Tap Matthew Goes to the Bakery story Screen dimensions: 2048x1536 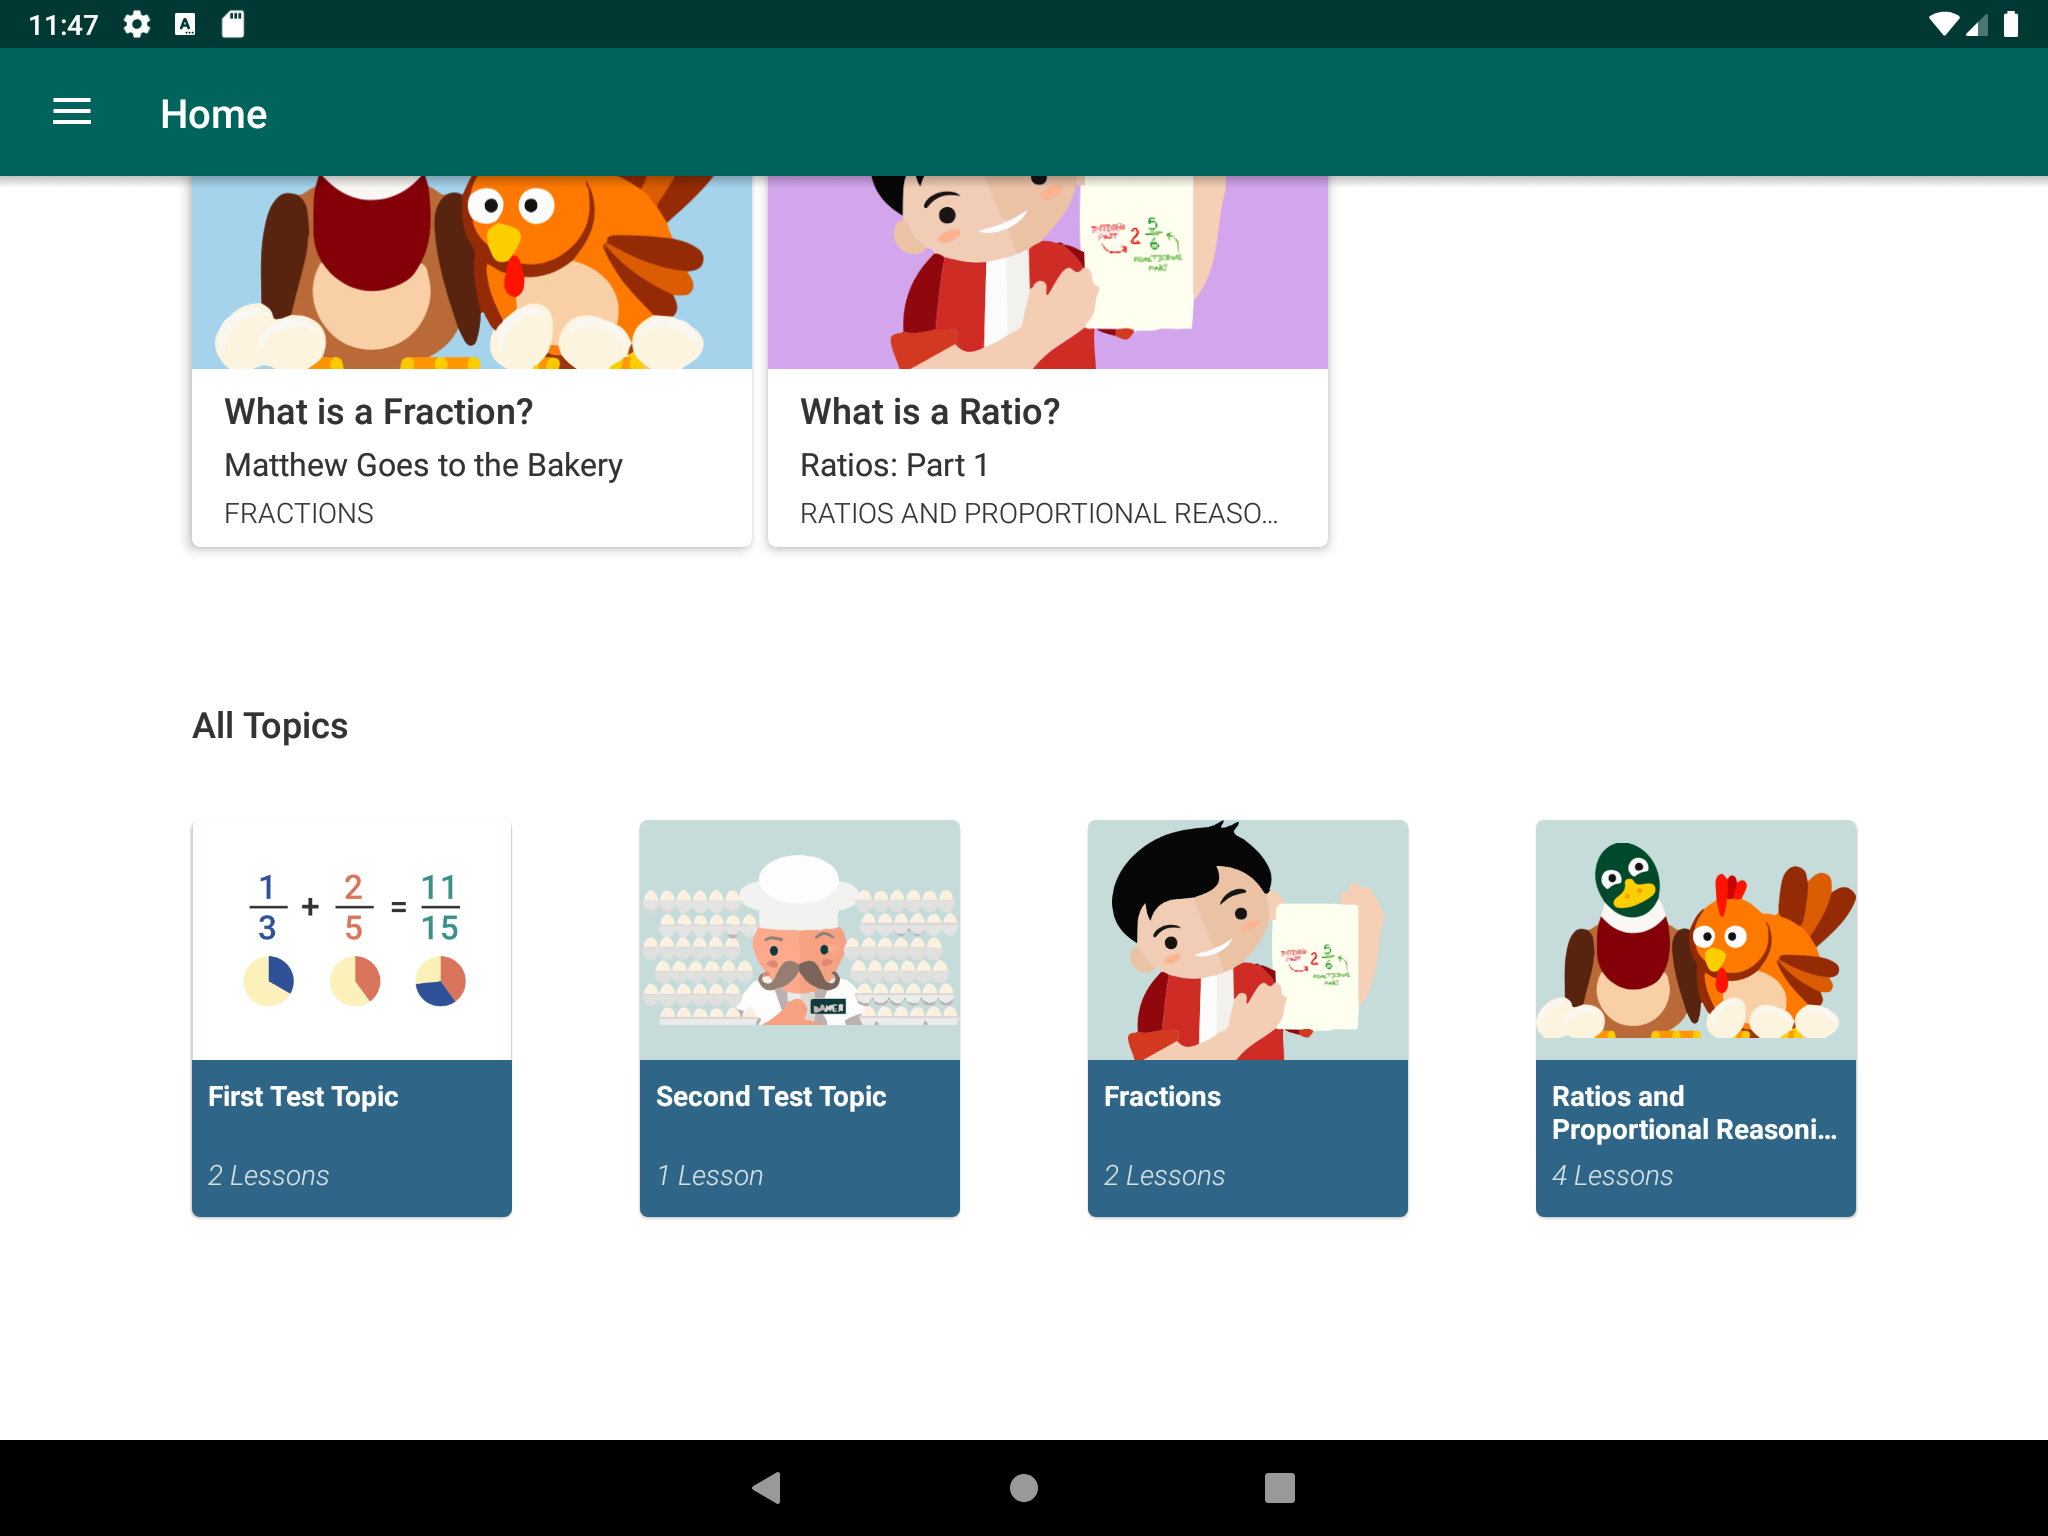point(423,465)
